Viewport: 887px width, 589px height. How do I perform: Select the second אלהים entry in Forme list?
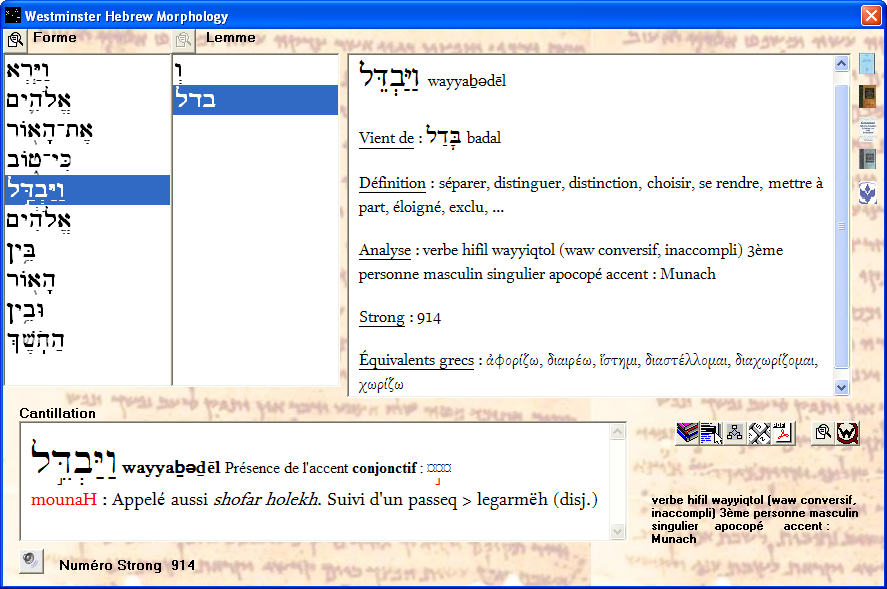point(87,101)
